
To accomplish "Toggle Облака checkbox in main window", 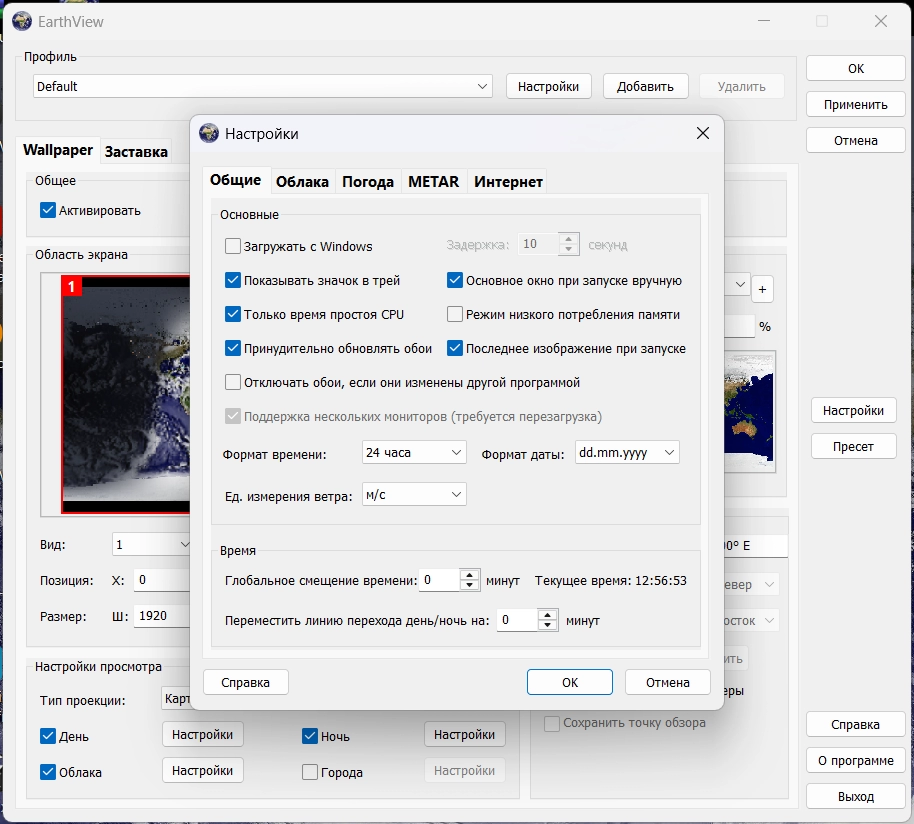I will [x=48, y=772].
